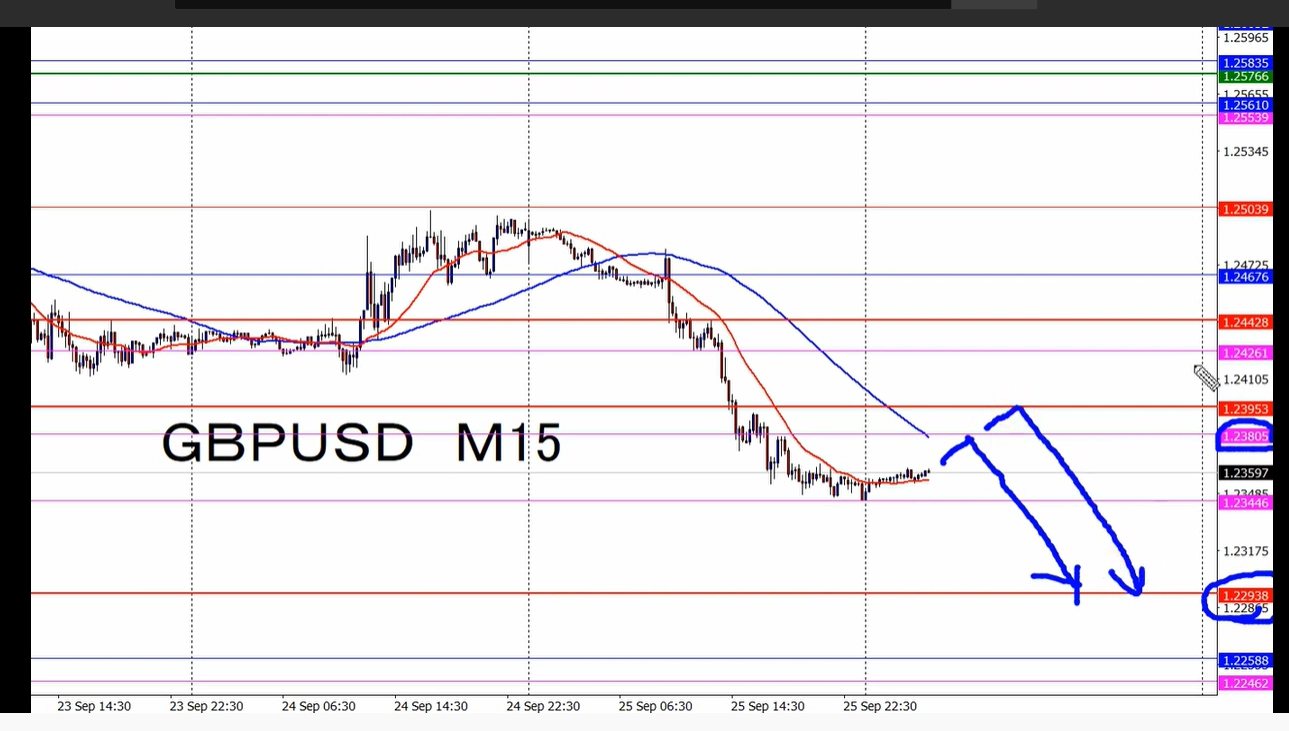Click the magenta 1.23446 price label
Image resolution: width=1289 pixels, height=731 pixels.
(1244, 503)
